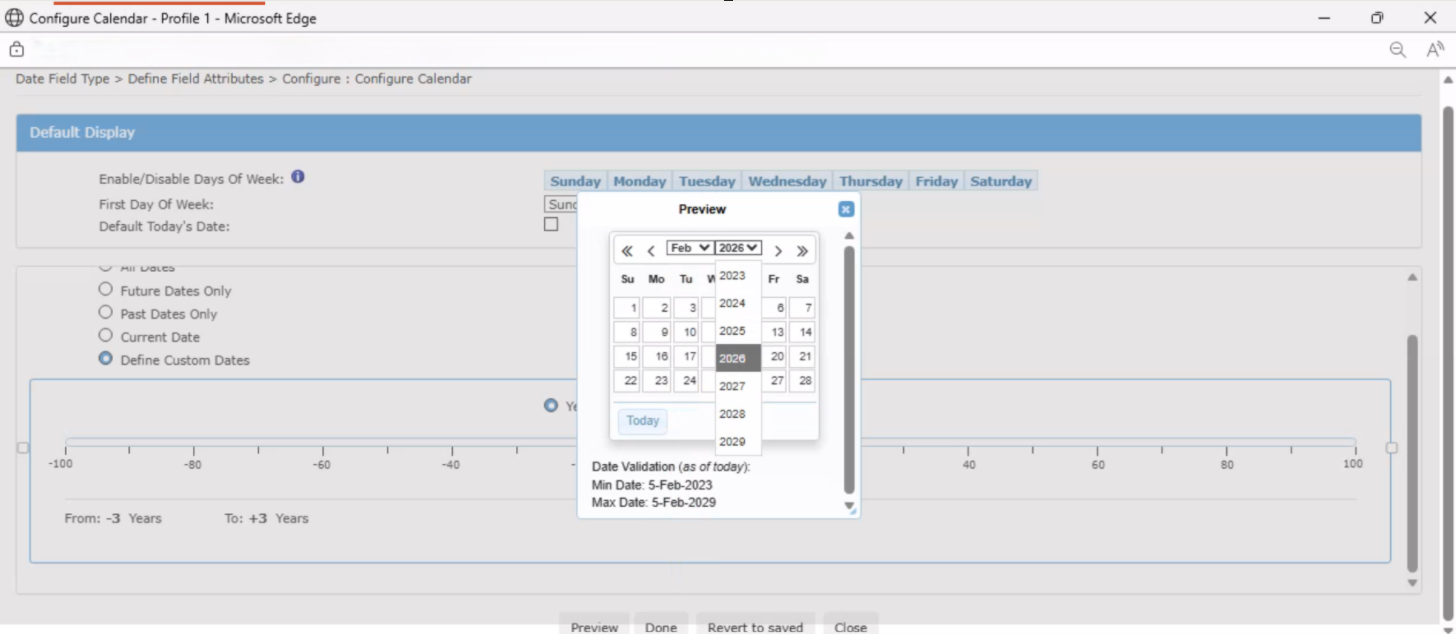Click the Today button in the calendar
The width and height of the screenshot is (1456, 634).
pyautogui.click(x=642, y=421)
